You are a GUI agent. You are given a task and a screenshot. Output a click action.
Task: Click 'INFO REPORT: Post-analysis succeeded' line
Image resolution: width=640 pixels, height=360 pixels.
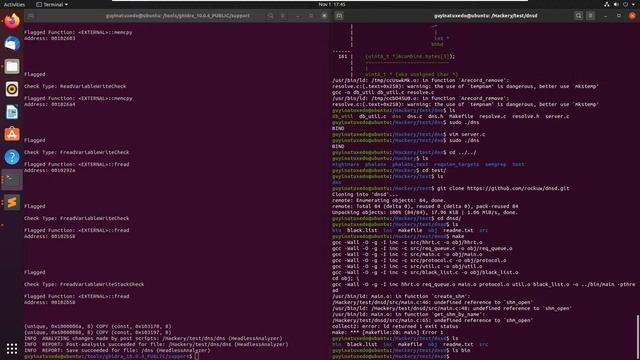tap(156, 344)
